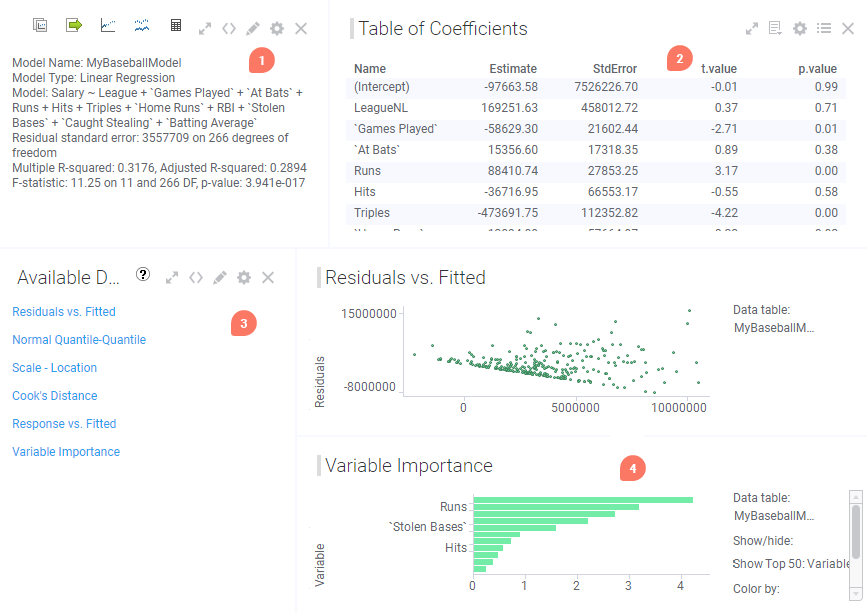
Task: Click the wavy lines chart icon in model toolbar
Action: (142, 25)
